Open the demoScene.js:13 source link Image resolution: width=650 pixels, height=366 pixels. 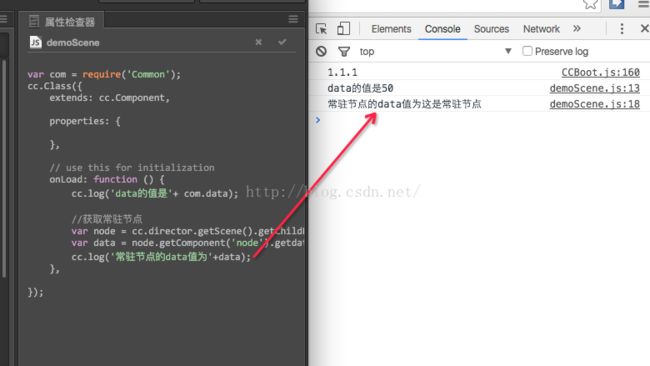coord(594,88)
